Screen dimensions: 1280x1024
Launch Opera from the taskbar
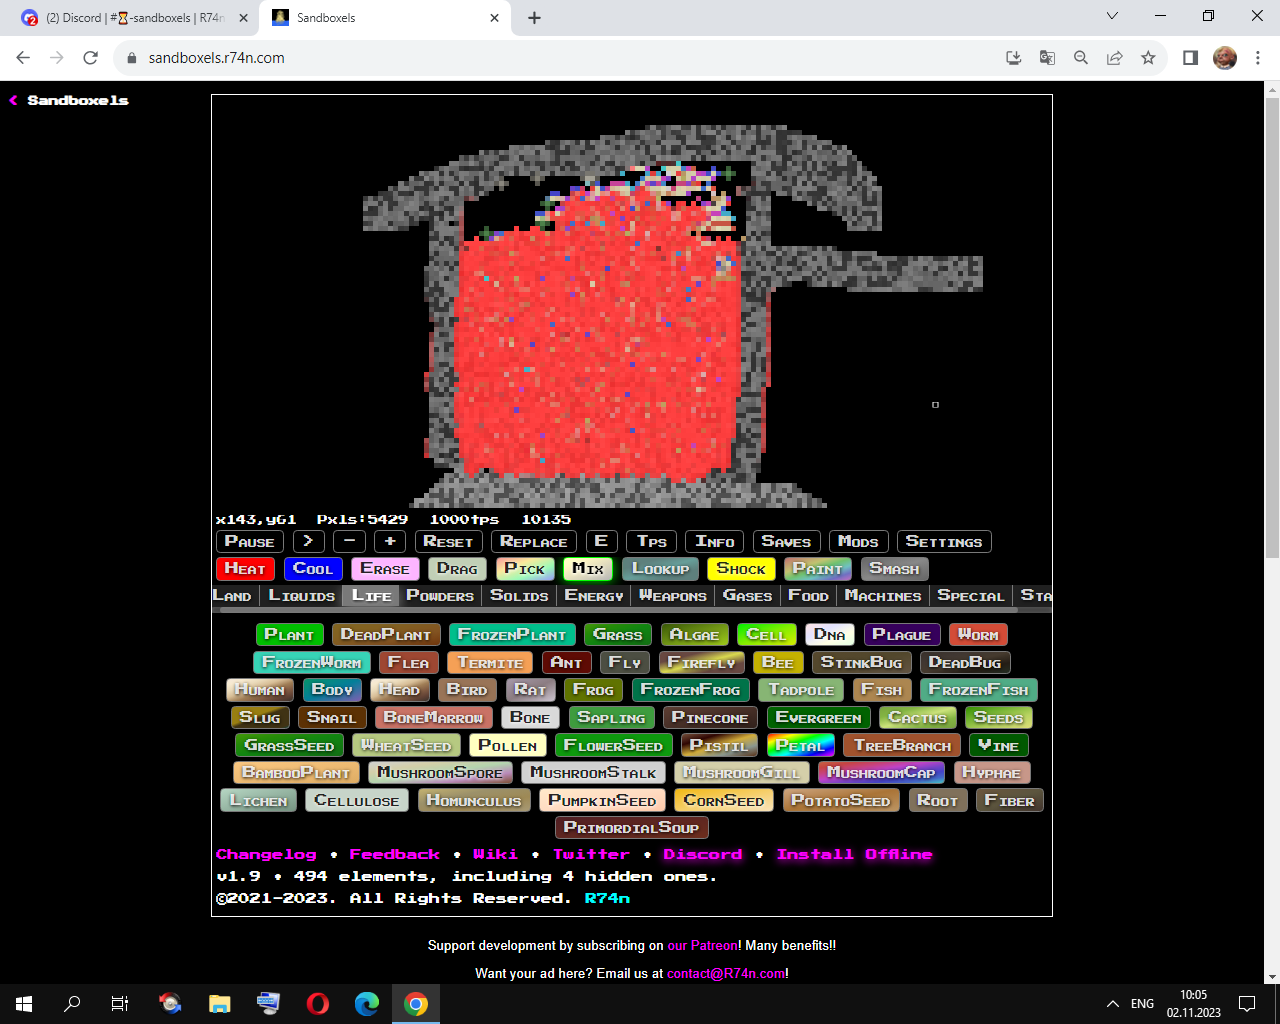click(x=318, y=1004)
